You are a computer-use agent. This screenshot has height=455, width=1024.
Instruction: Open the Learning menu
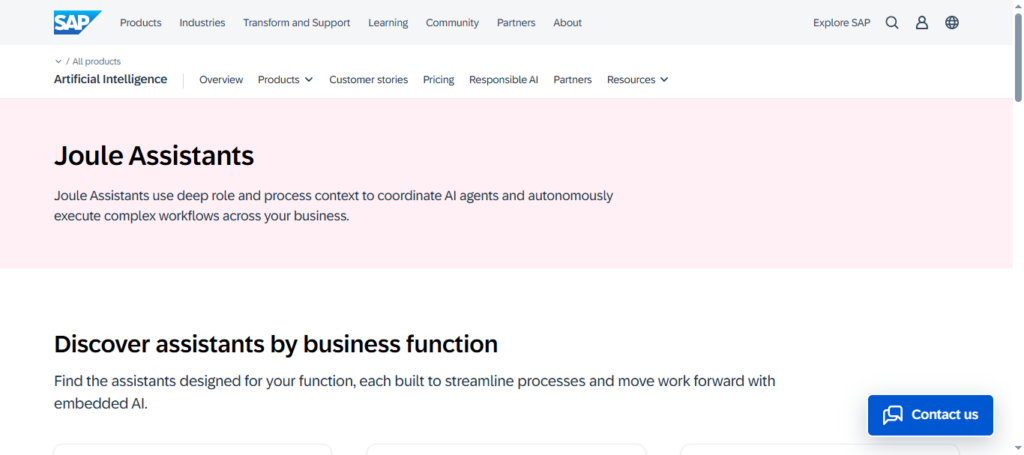[388, 23]
